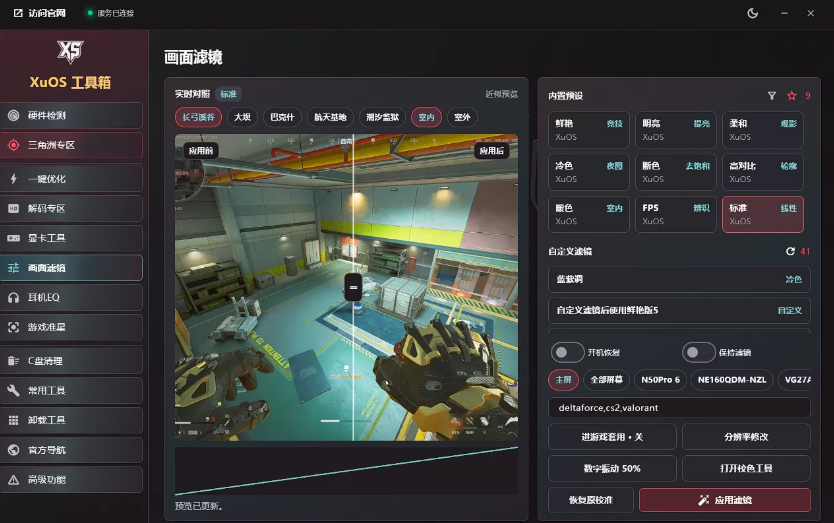Open 硬件检测 sidebar icon

point(14,115)
